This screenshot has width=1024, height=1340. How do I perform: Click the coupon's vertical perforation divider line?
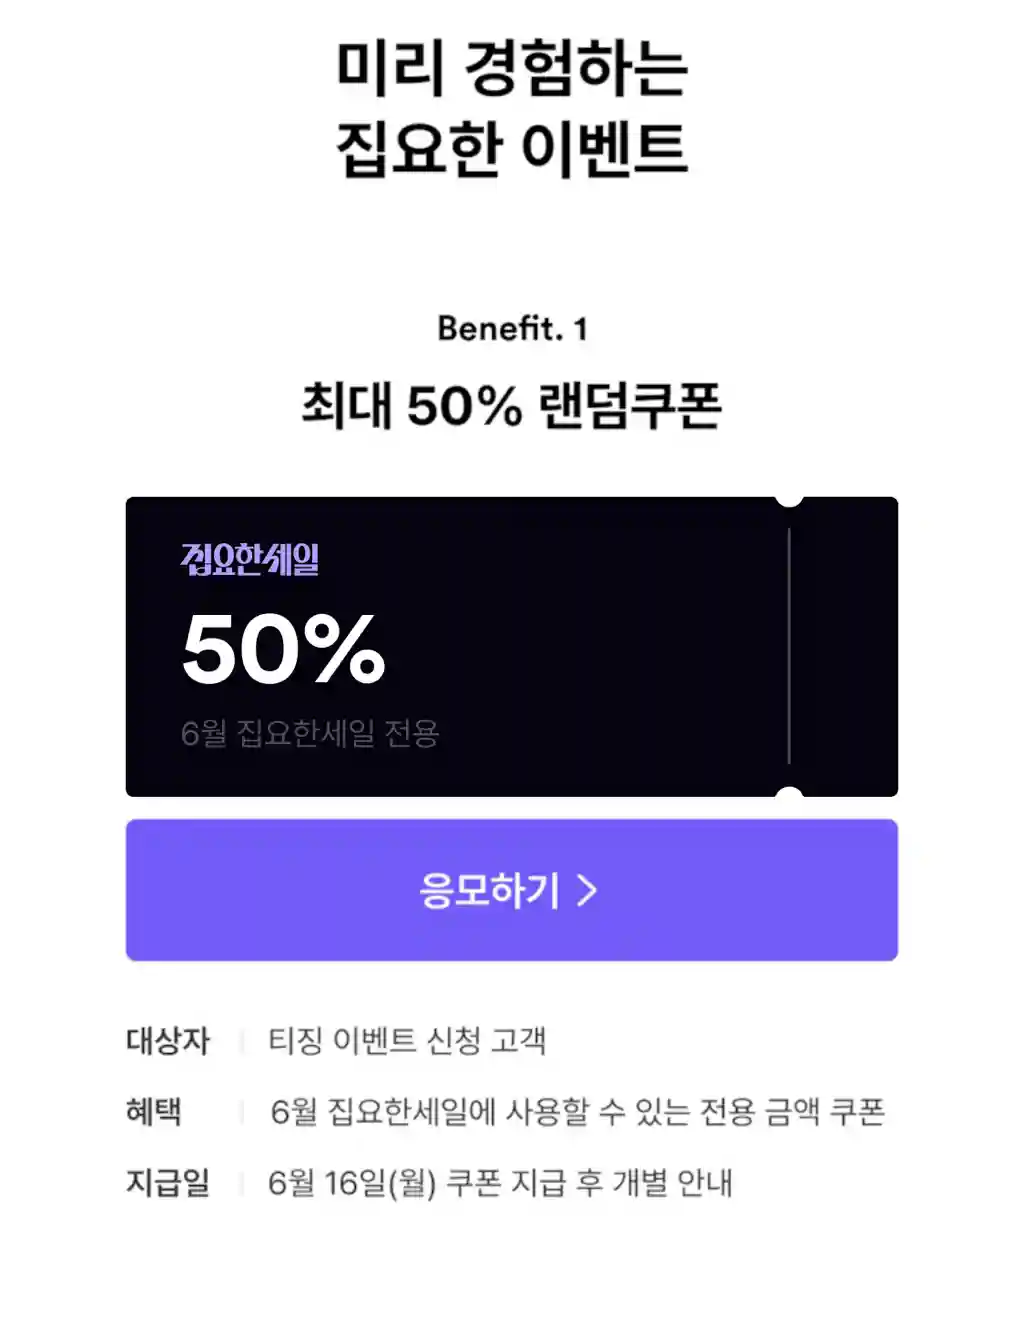[789, 647]
